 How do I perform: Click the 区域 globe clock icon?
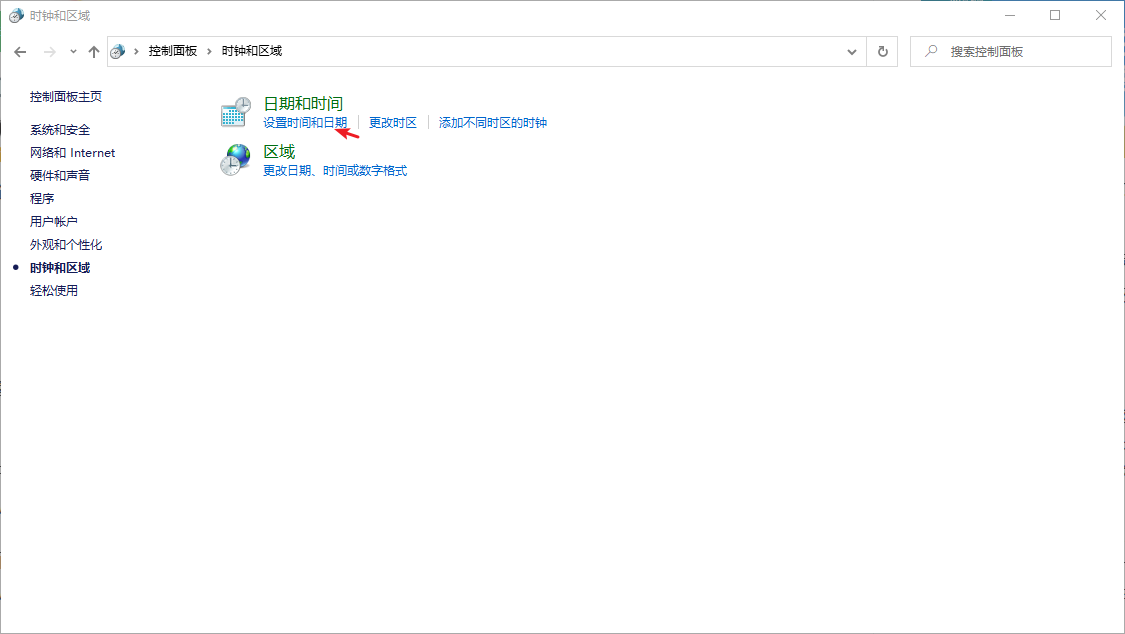click(235, 160)
